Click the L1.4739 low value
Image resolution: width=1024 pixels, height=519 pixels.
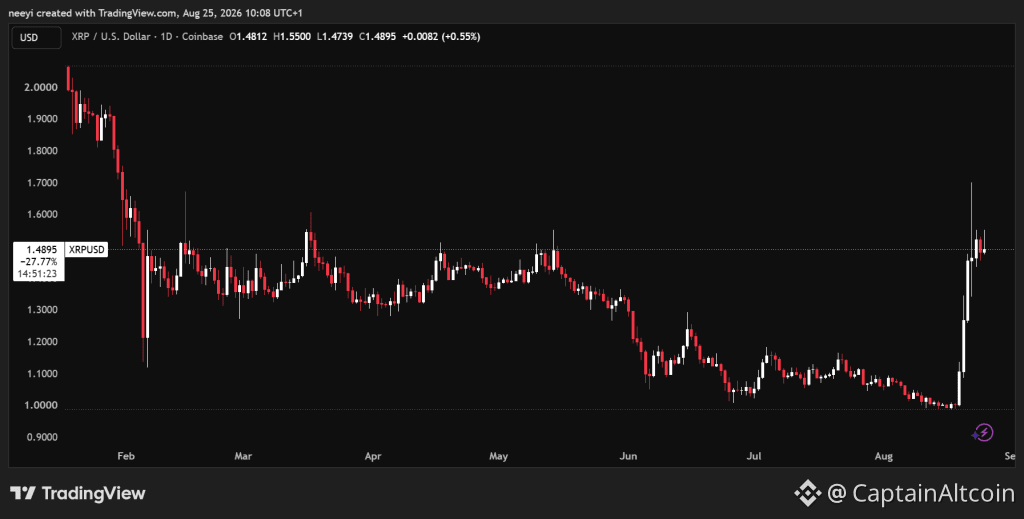[334, 37]
